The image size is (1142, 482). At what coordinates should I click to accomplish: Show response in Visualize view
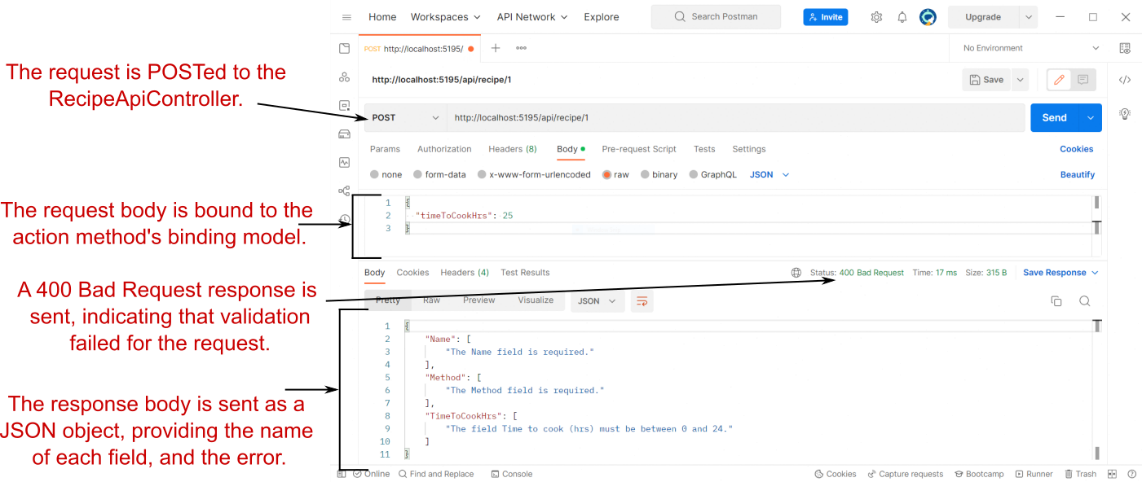click(x=535, y=300)
